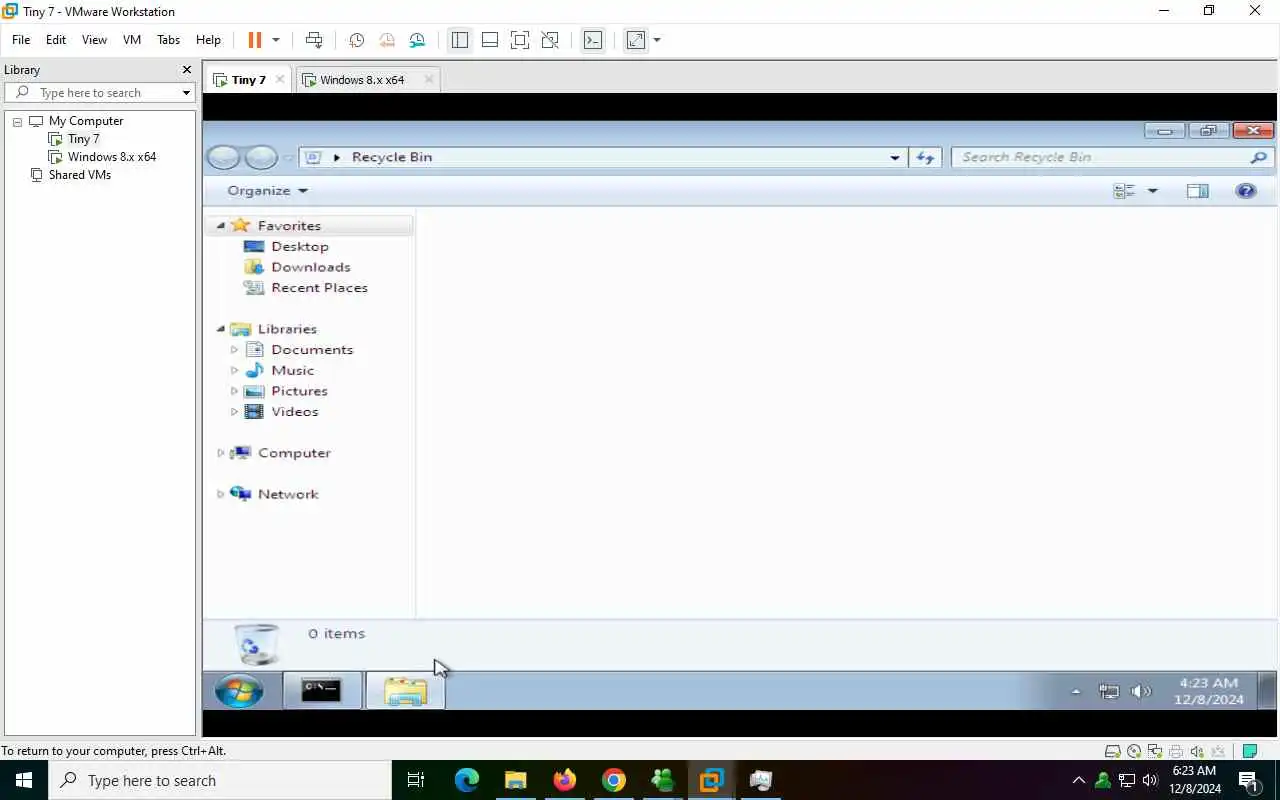
Task: Open the view options dropdown arrow
Action: pyautogui.click(x=1152, y=191)
